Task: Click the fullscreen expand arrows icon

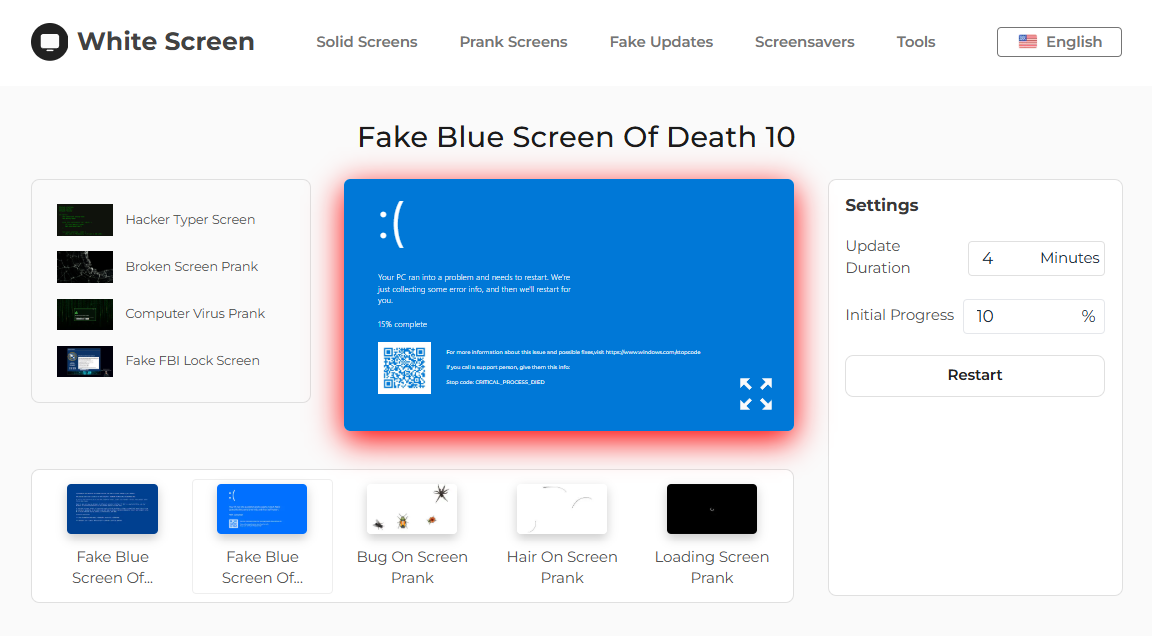Action: pos(756,394)
